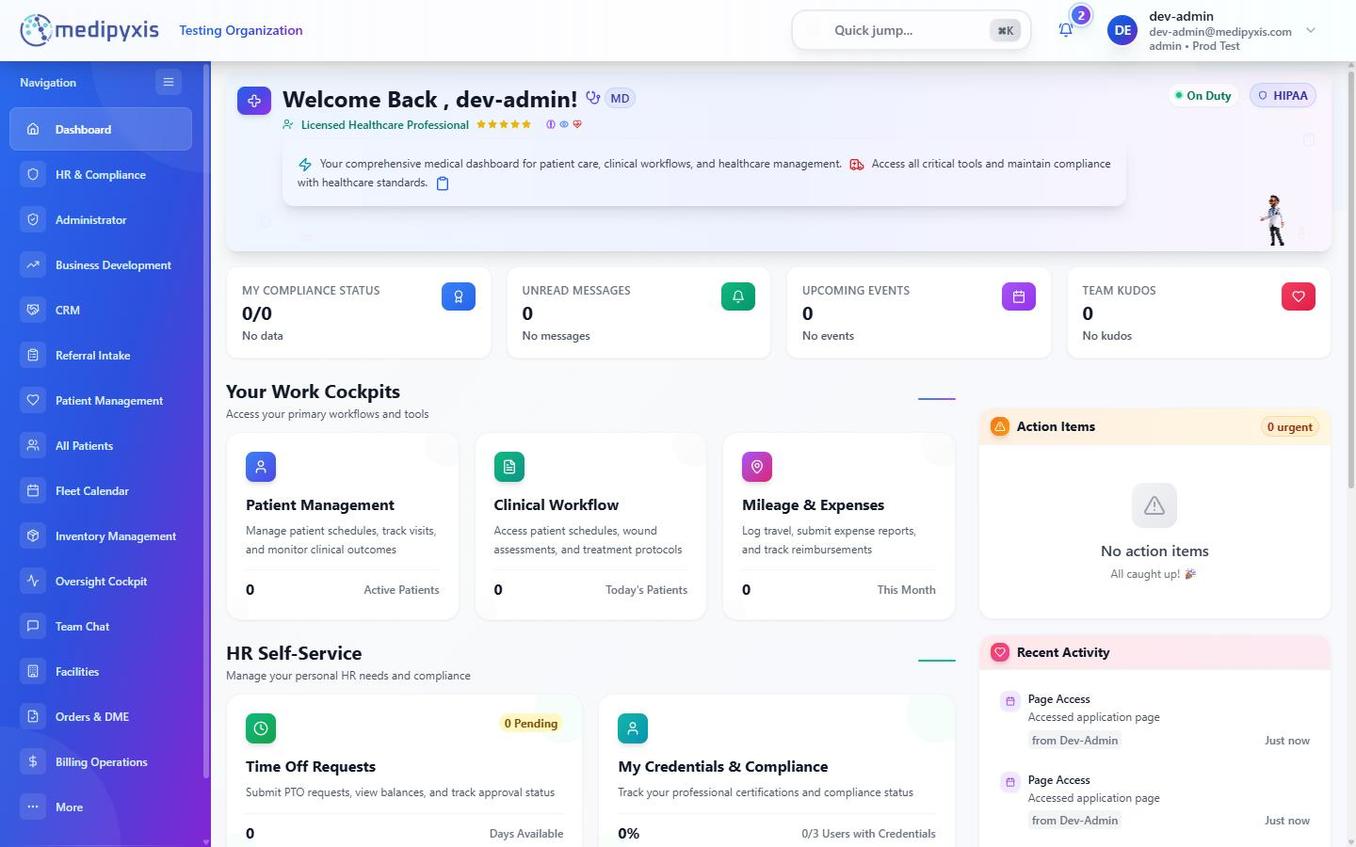The width and height of the screenshot is (1356, 847).
Task: Open Administrator section
Action: tap(101, 219)
